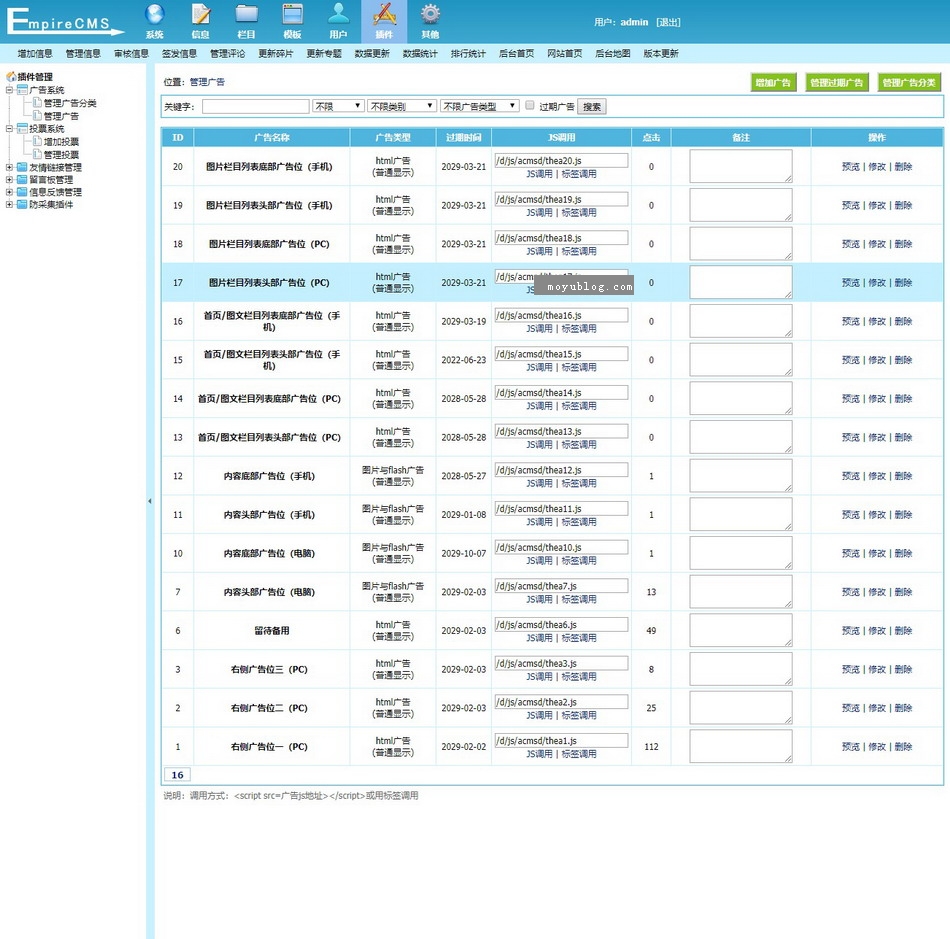
Task: Click the home icon beside 插件管理
Action: coord(11,77)
